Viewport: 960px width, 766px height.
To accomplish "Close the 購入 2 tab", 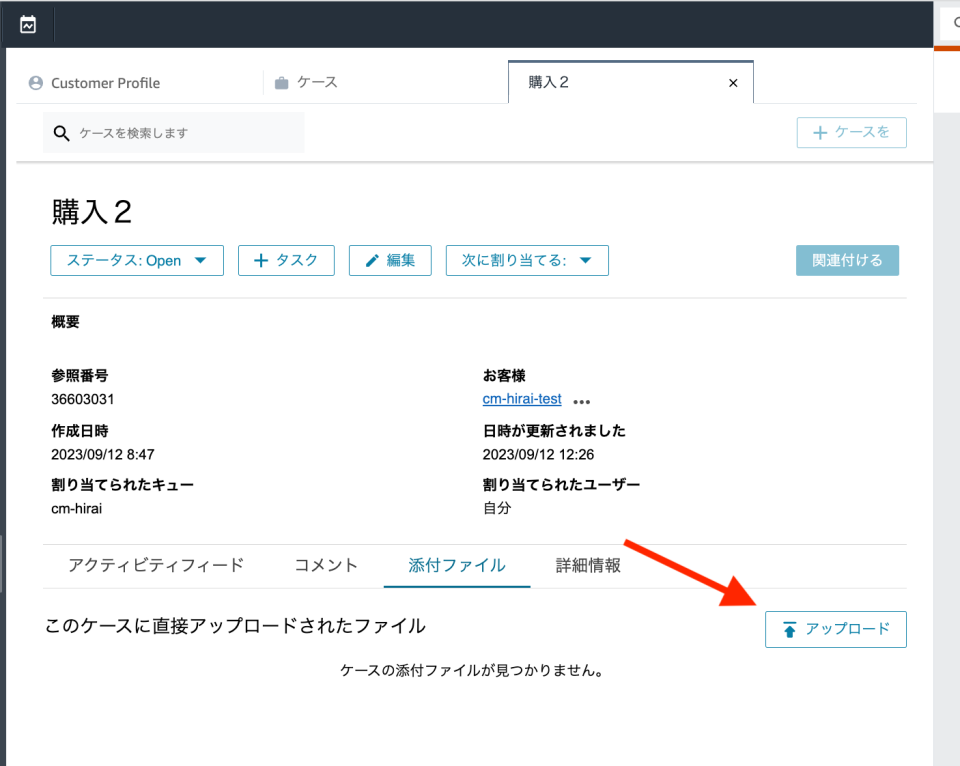I will click(x=733, y=83).
